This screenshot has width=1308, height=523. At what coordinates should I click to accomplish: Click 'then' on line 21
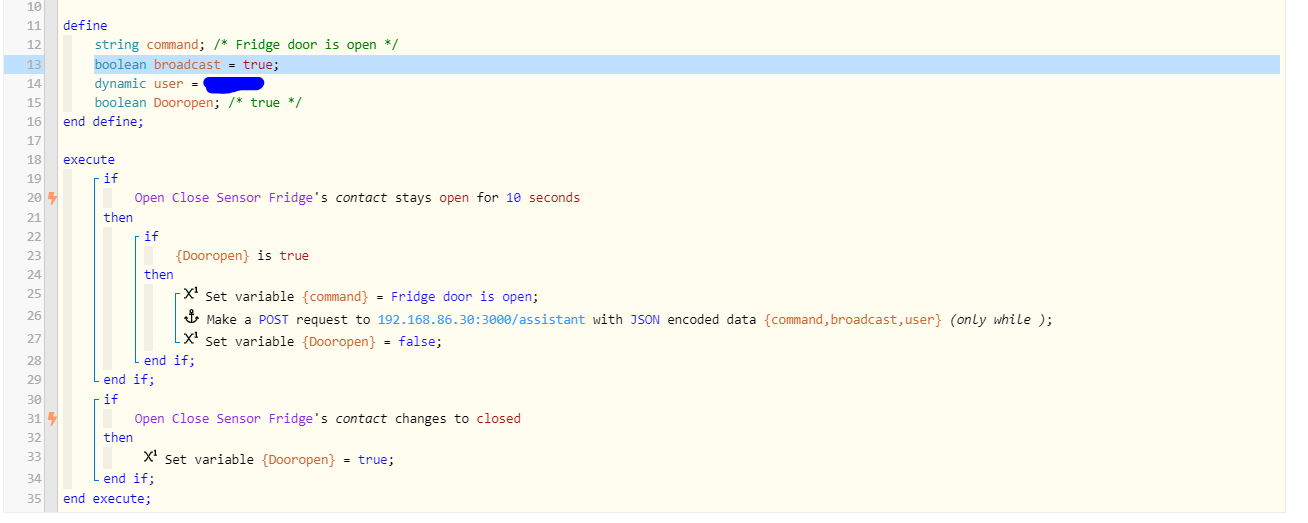click(118, 217)
